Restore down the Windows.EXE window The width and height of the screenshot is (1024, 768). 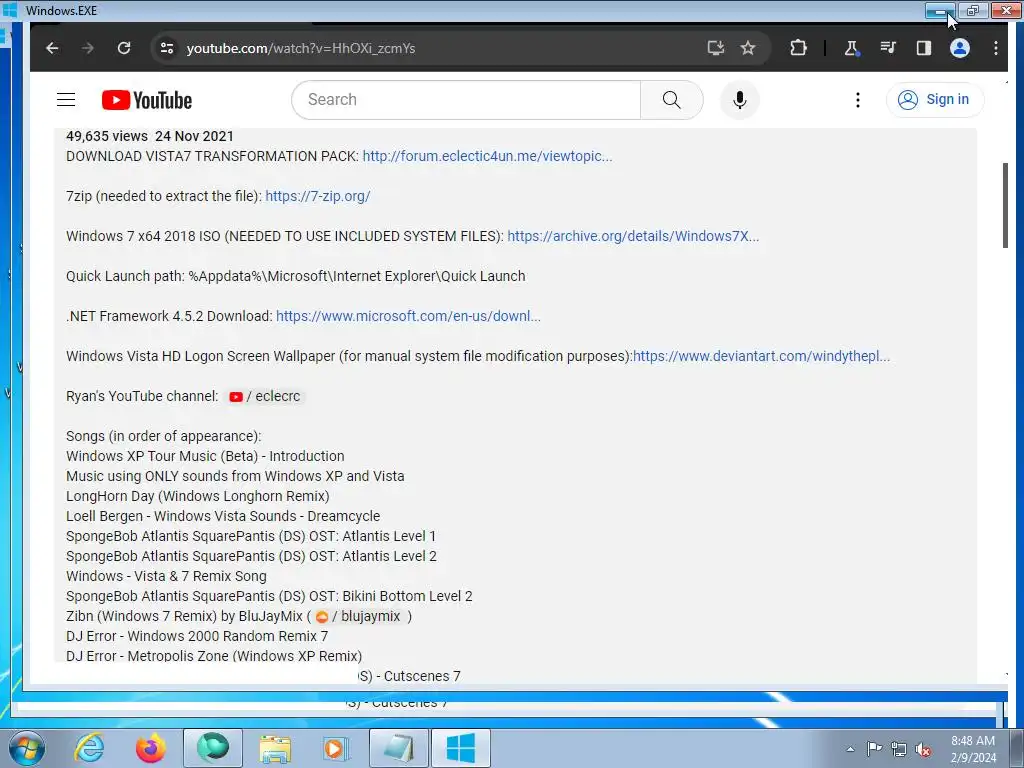tap(973, 10)
